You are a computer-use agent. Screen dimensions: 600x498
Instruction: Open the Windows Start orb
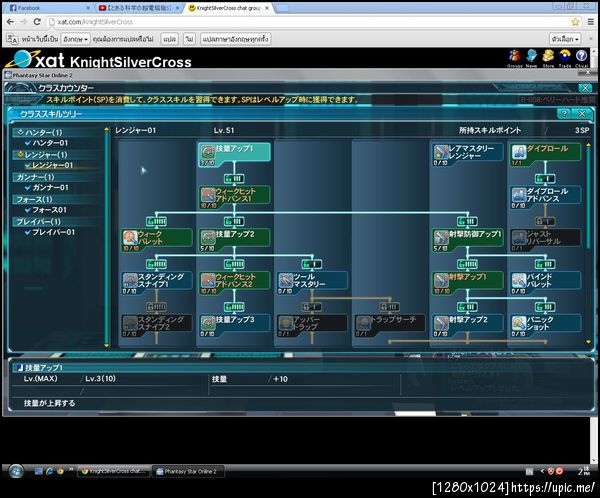pyautogui.click(x=16, y=471)
